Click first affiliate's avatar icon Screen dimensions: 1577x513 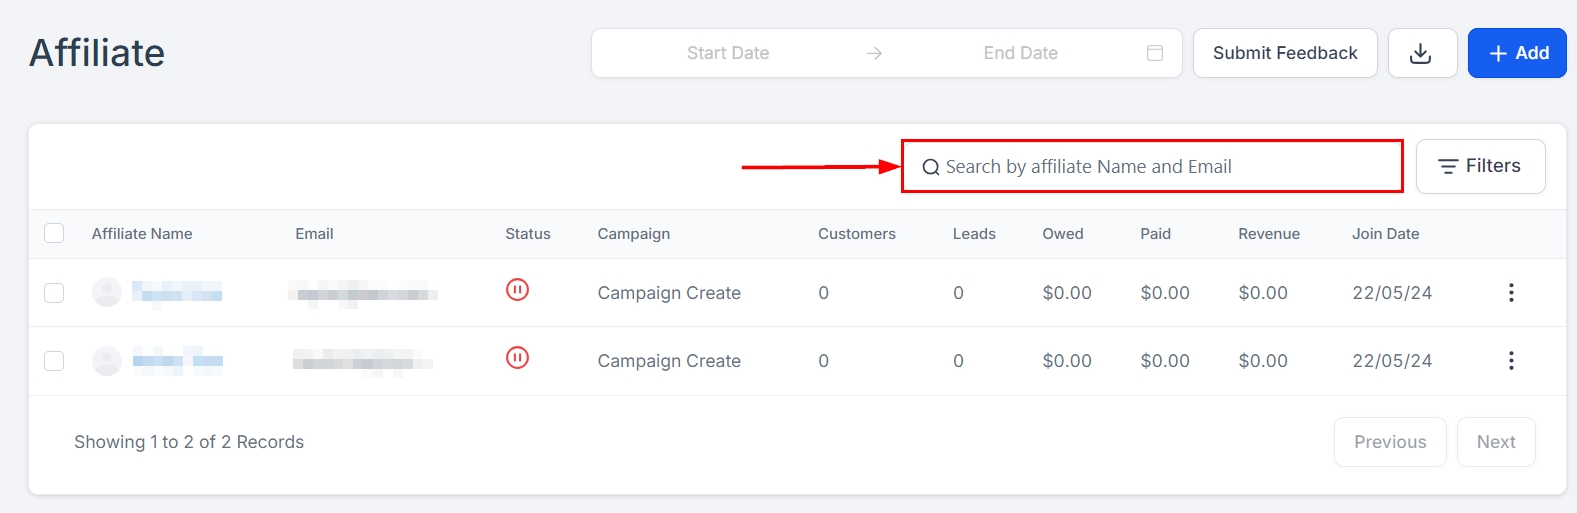click(107, 292)
